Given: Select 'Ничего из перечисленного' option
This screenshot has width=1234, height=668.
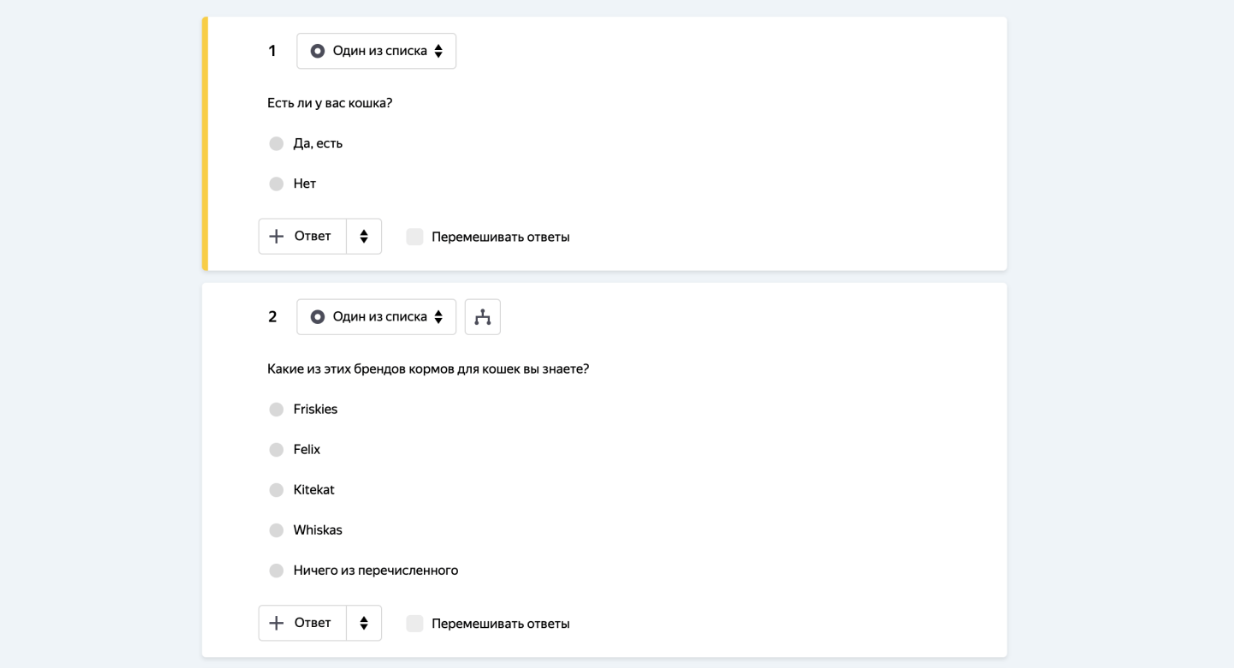Looking at the screenshot, I should point(277,571).
